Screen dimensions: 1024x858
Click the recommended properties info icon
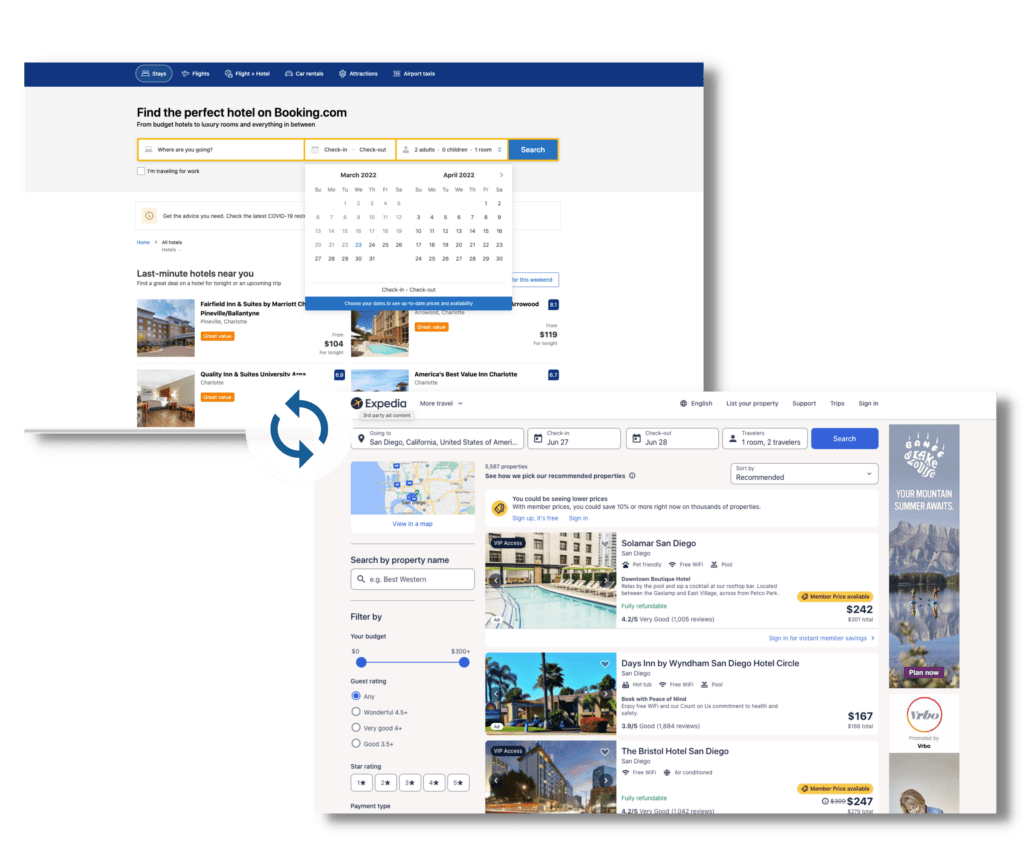click(632, 475)
